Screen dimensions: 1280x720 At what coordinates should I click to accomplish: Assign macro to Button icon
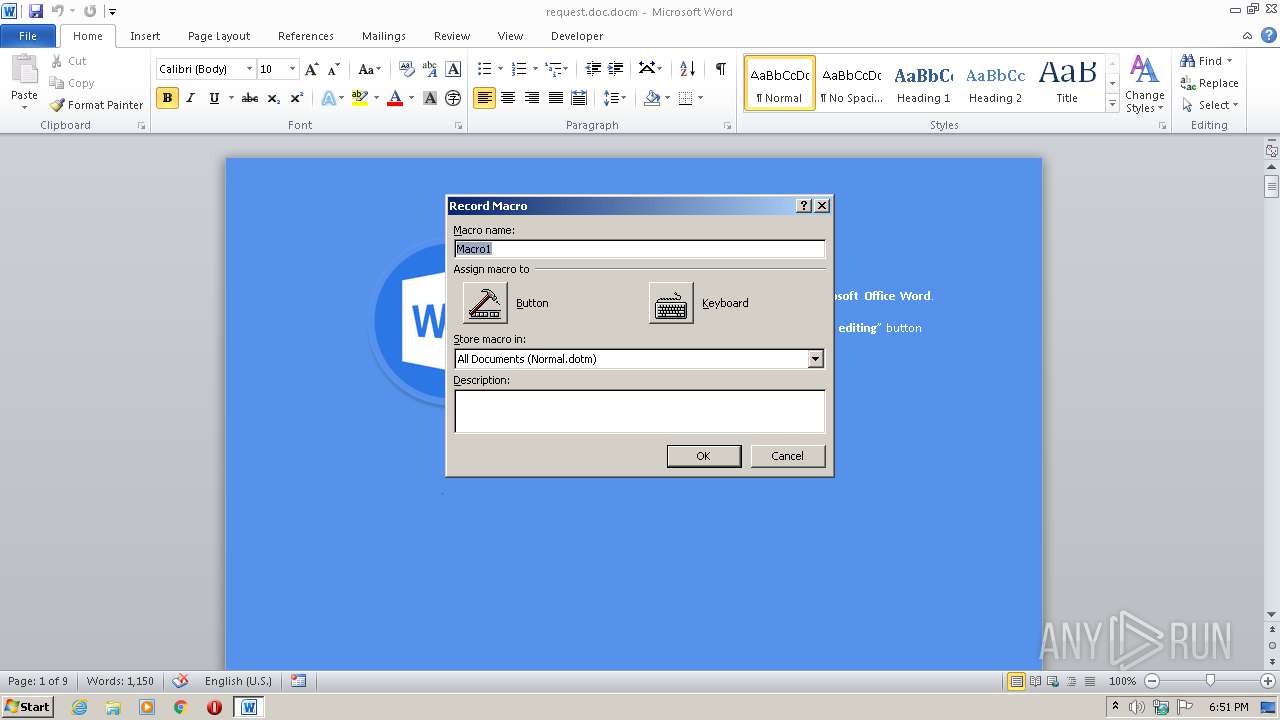point(485,303)
